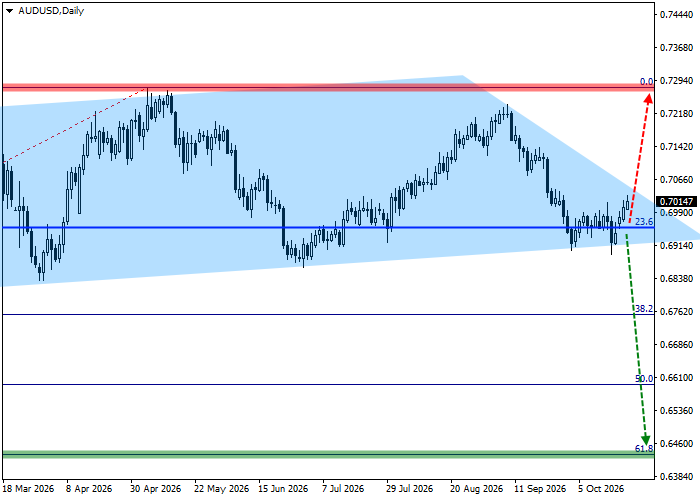Click the 18 Mar 2026 date label

tap(29, 489)
